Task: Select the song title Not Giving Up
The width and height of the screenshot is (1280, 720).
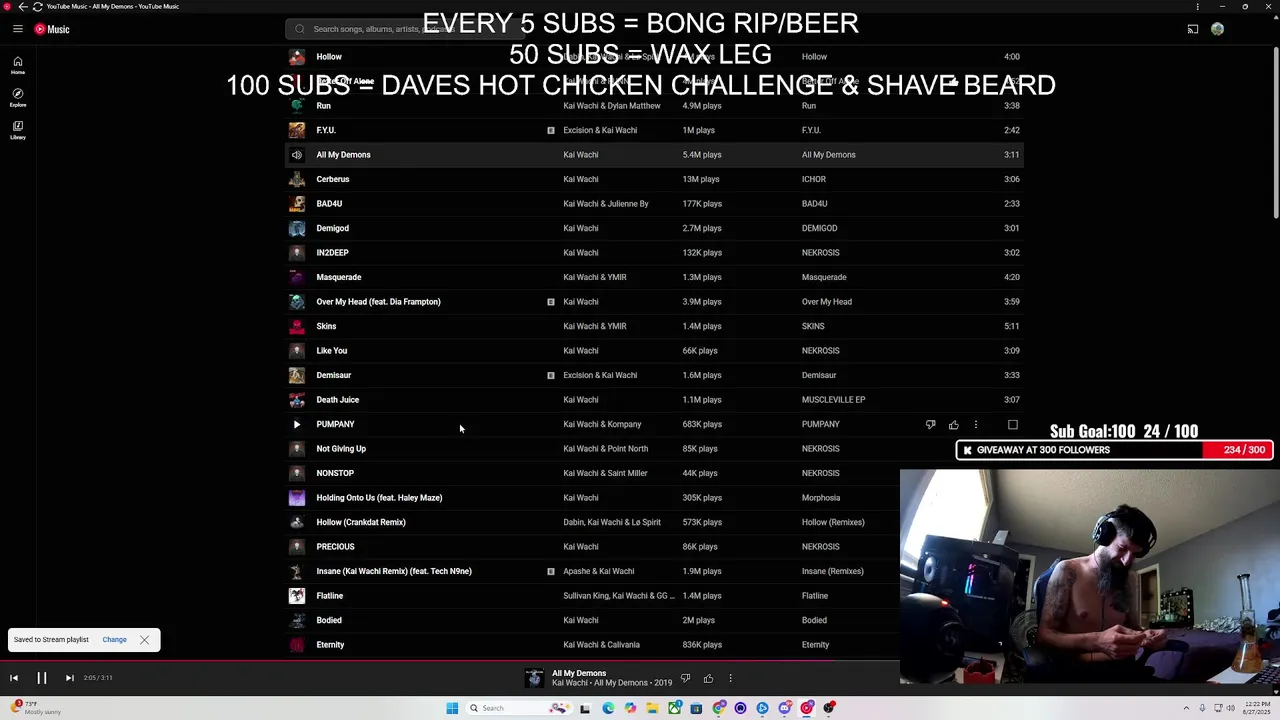Action: 341,449
